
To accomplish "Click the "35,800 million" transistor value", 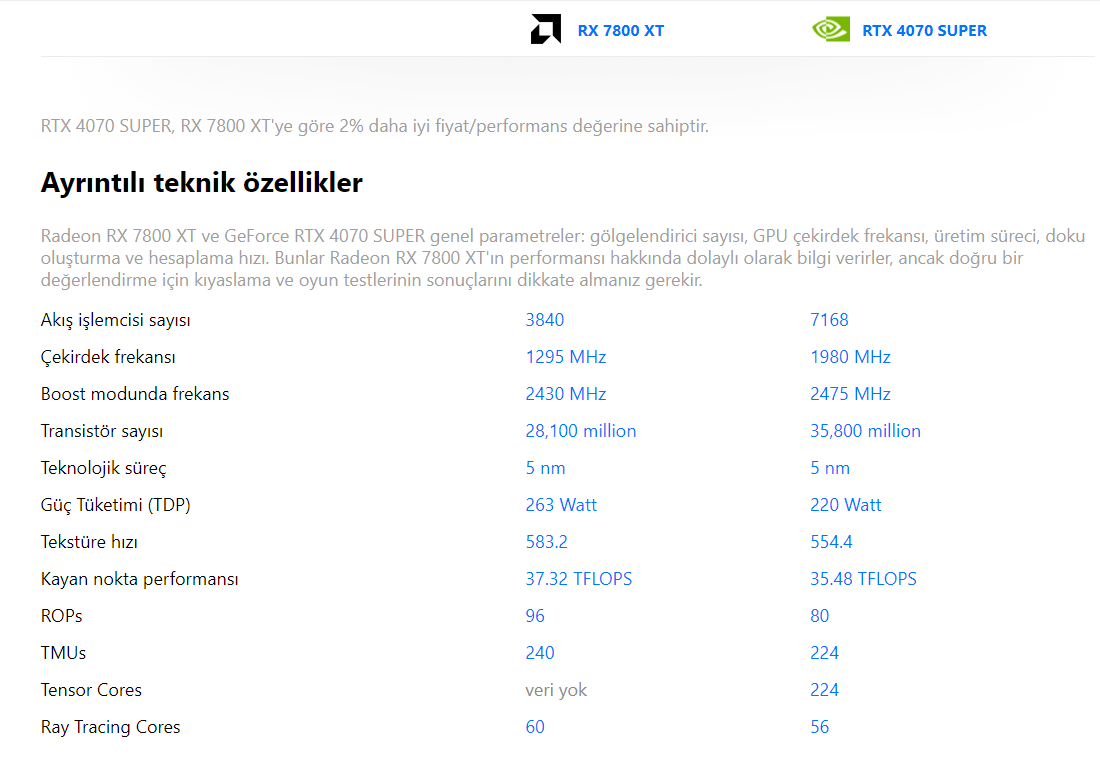I will point(866,432).
